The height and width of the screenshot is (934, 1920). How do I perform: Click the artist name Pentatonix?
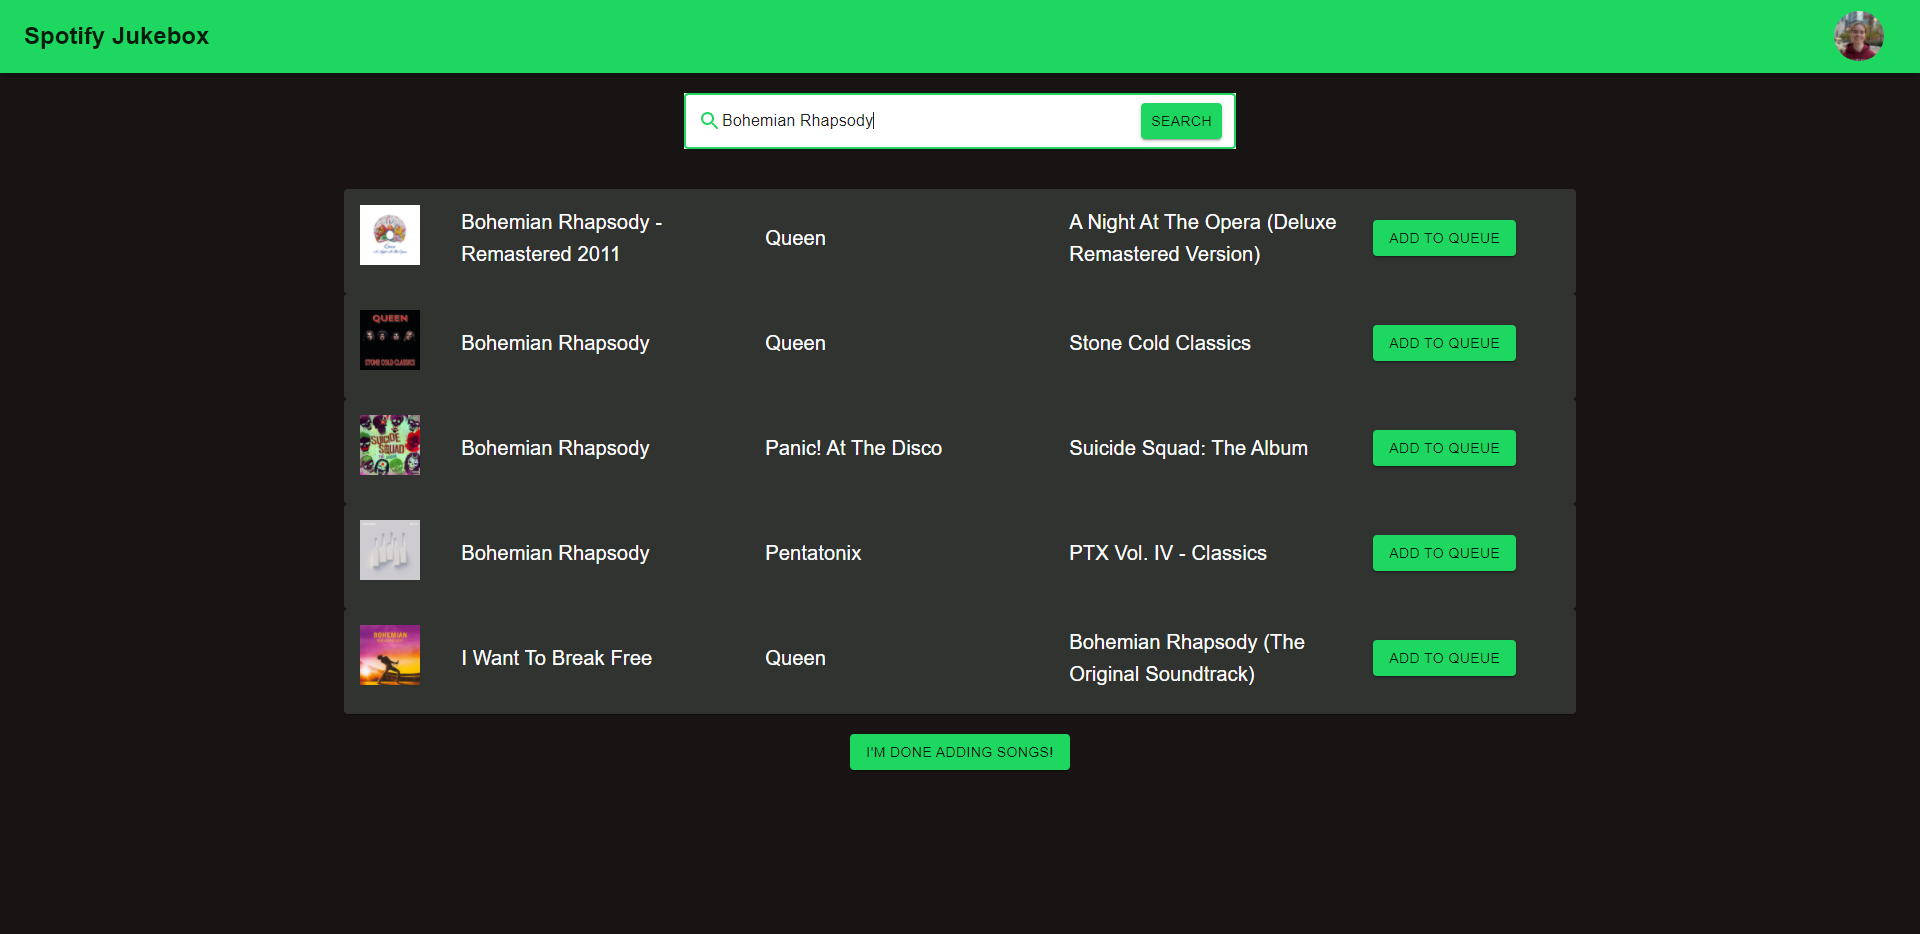813,552
